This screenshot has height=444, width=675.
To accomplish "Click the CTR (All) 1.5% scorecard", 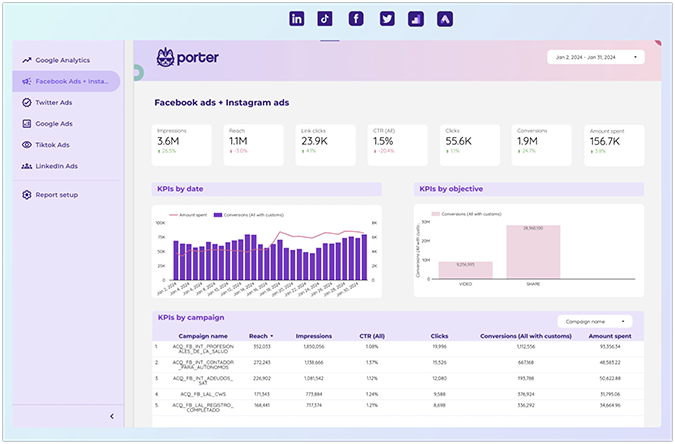I will 397,145.
